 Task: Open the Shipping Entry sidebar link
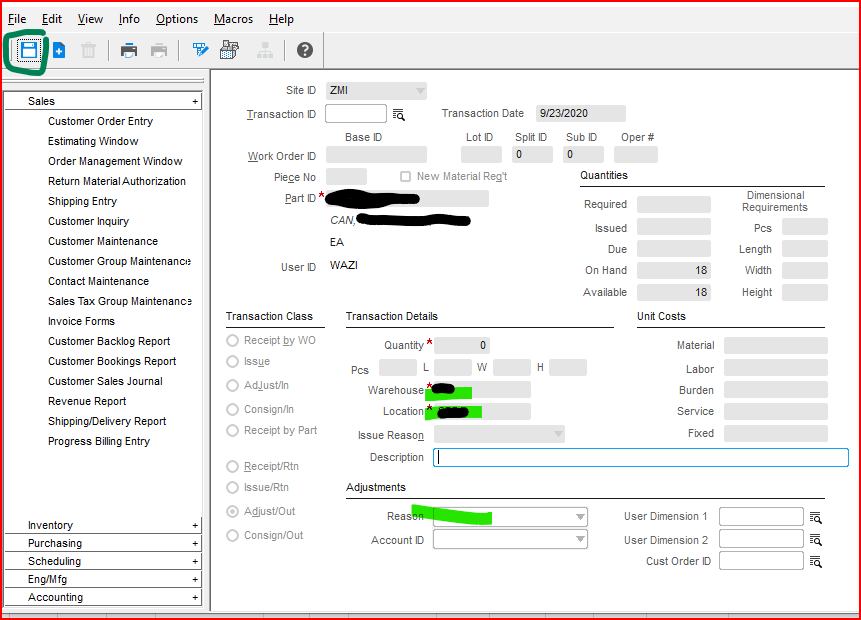(82, 201)
